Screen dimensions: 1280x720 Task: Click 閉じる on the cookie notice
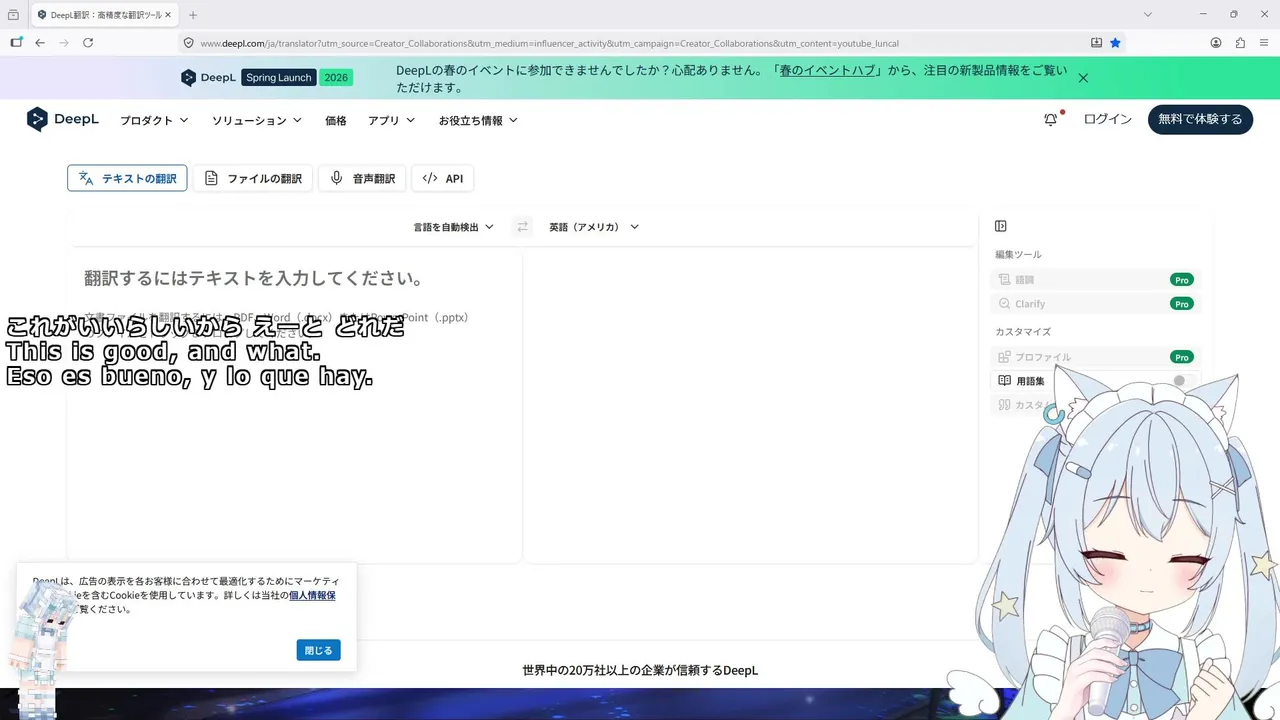(x=318, y=650)
